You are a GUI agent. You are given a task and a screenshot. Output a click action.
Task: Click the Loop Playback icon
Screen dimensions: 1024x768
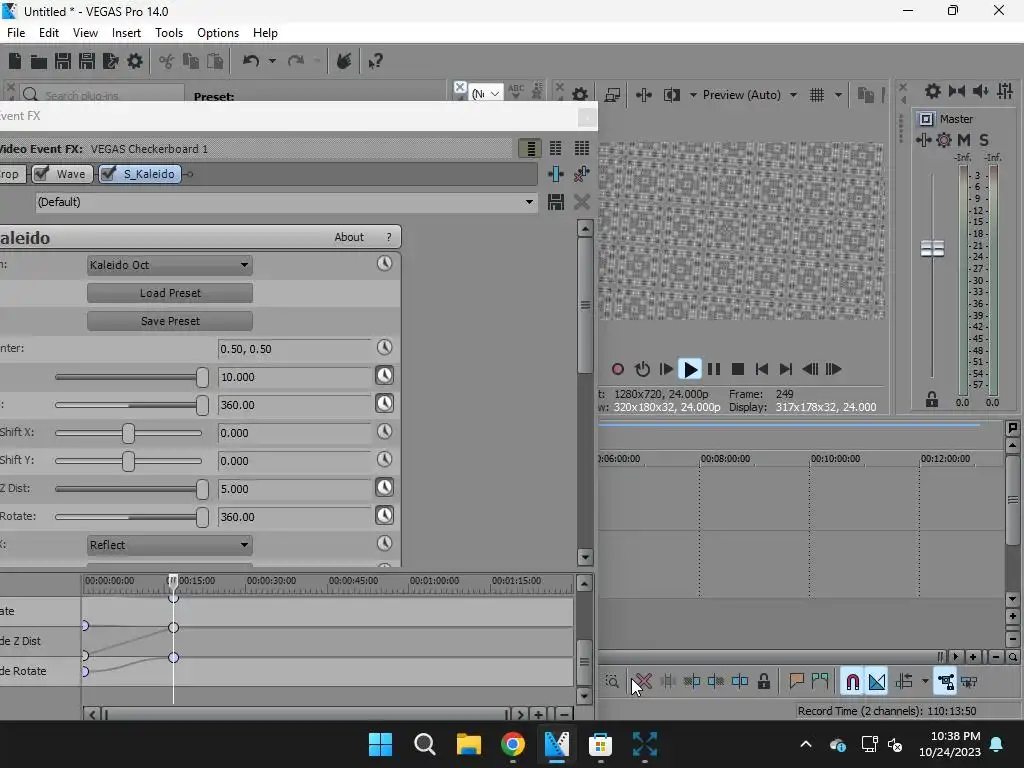642,369
